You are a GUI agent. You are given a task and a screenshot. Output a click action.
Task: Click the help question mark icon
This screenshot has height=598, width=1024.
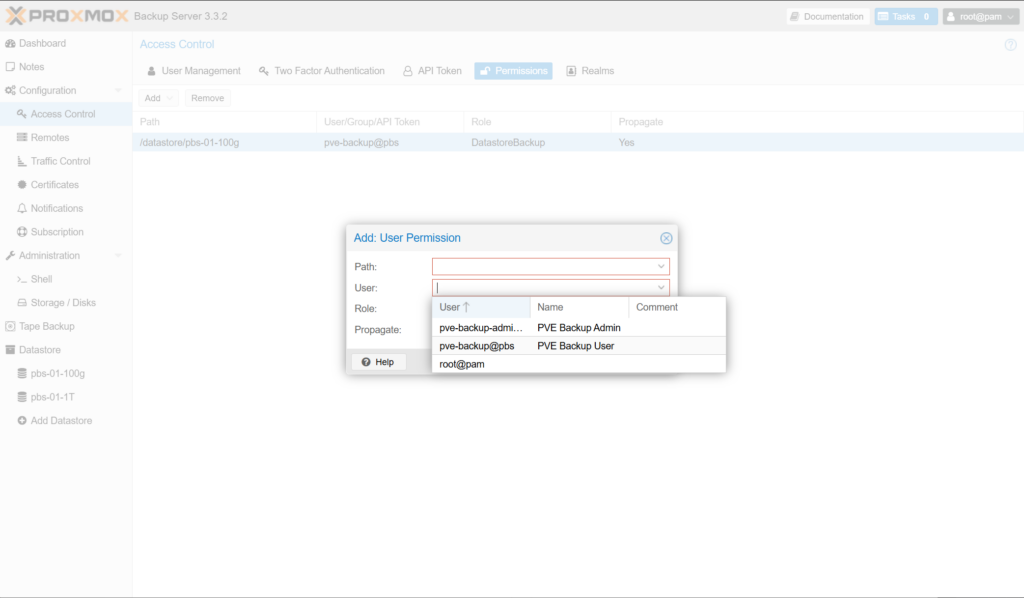(1009, 45)
